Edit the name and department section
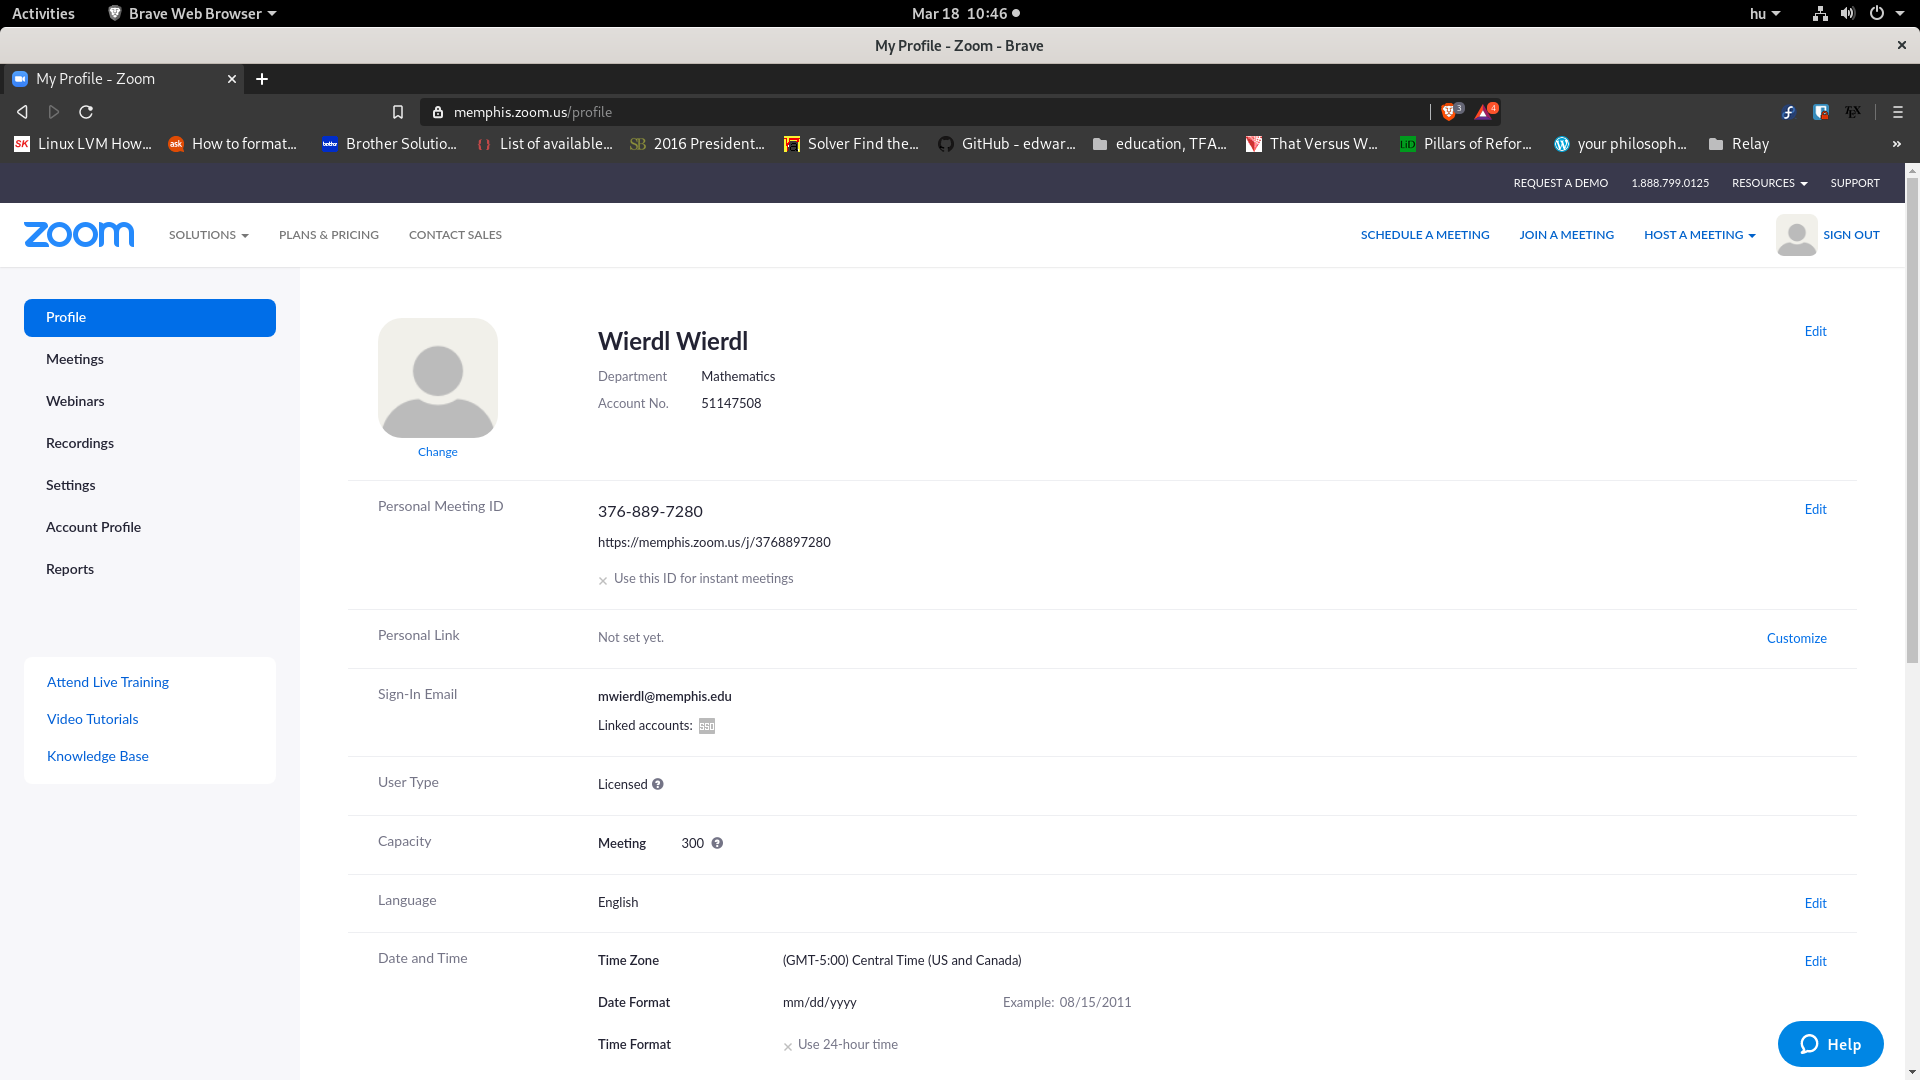This screenshot has height=1080, width=1920. (1815, 331)
